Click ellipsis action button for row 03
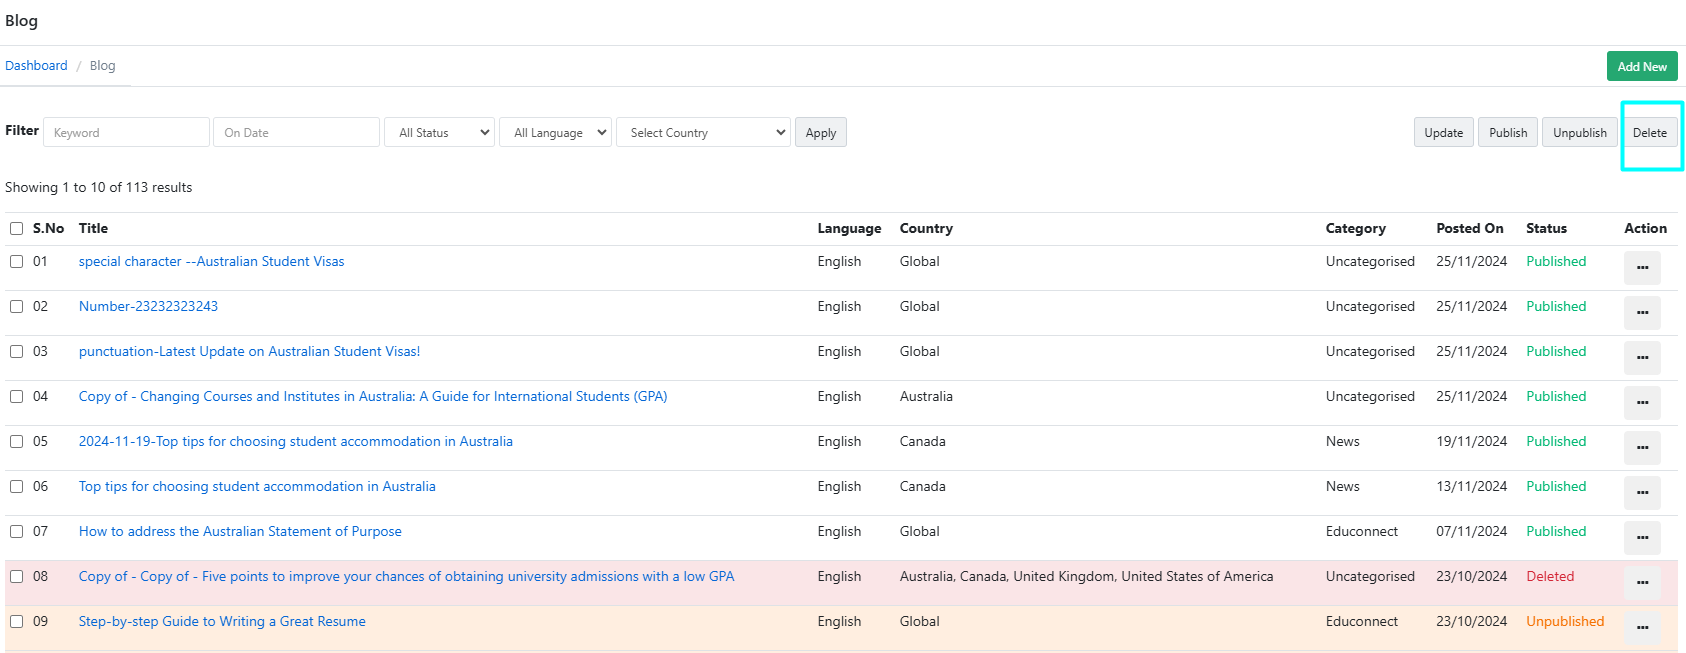1686x653 pixels. point(1642,357)
